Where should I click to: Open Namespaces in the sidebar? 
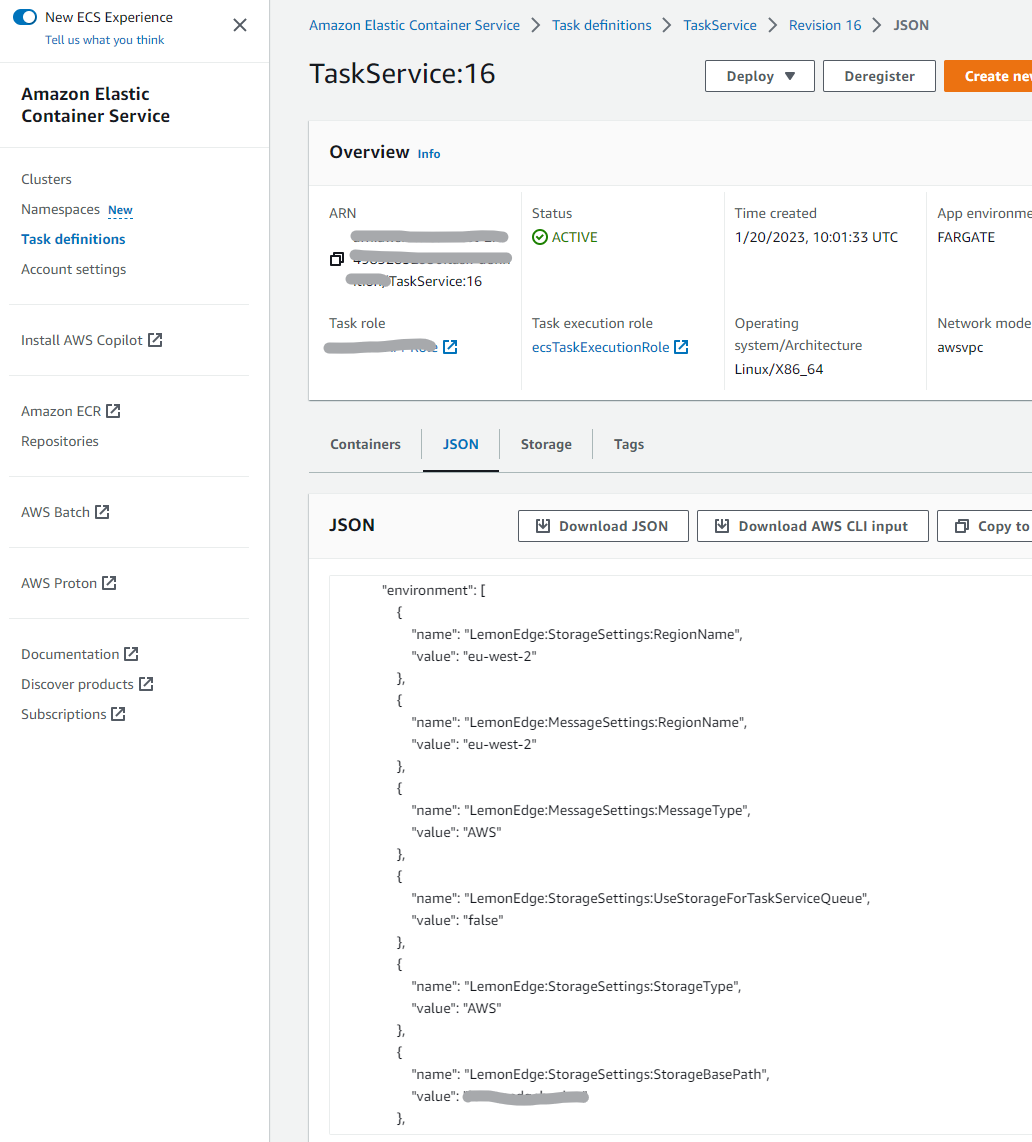pyautogui.click(x=60, y=209)
